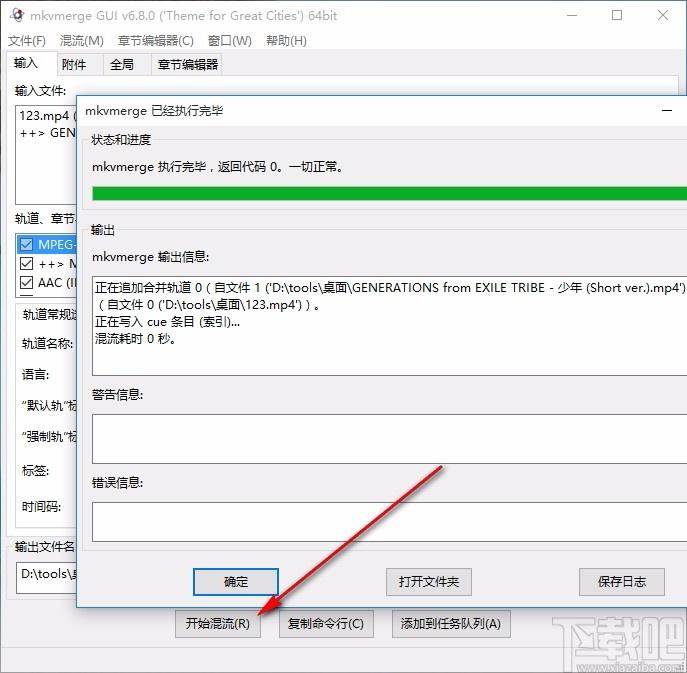The width and height of the screenshot is (687, 673).
Task: Click the 保存日志 button
Action: point(621,582)
